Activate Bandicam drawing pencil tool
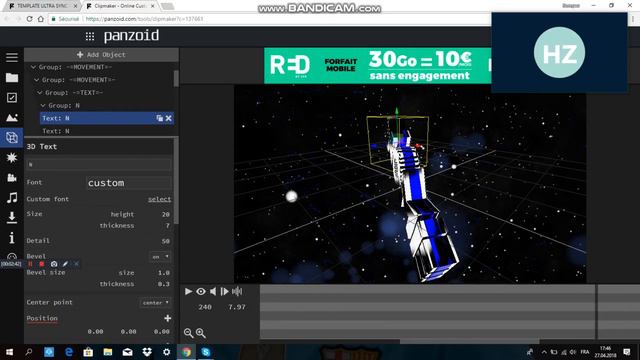The width and height of the screenshot is (640, 360). tap(65, 264)
